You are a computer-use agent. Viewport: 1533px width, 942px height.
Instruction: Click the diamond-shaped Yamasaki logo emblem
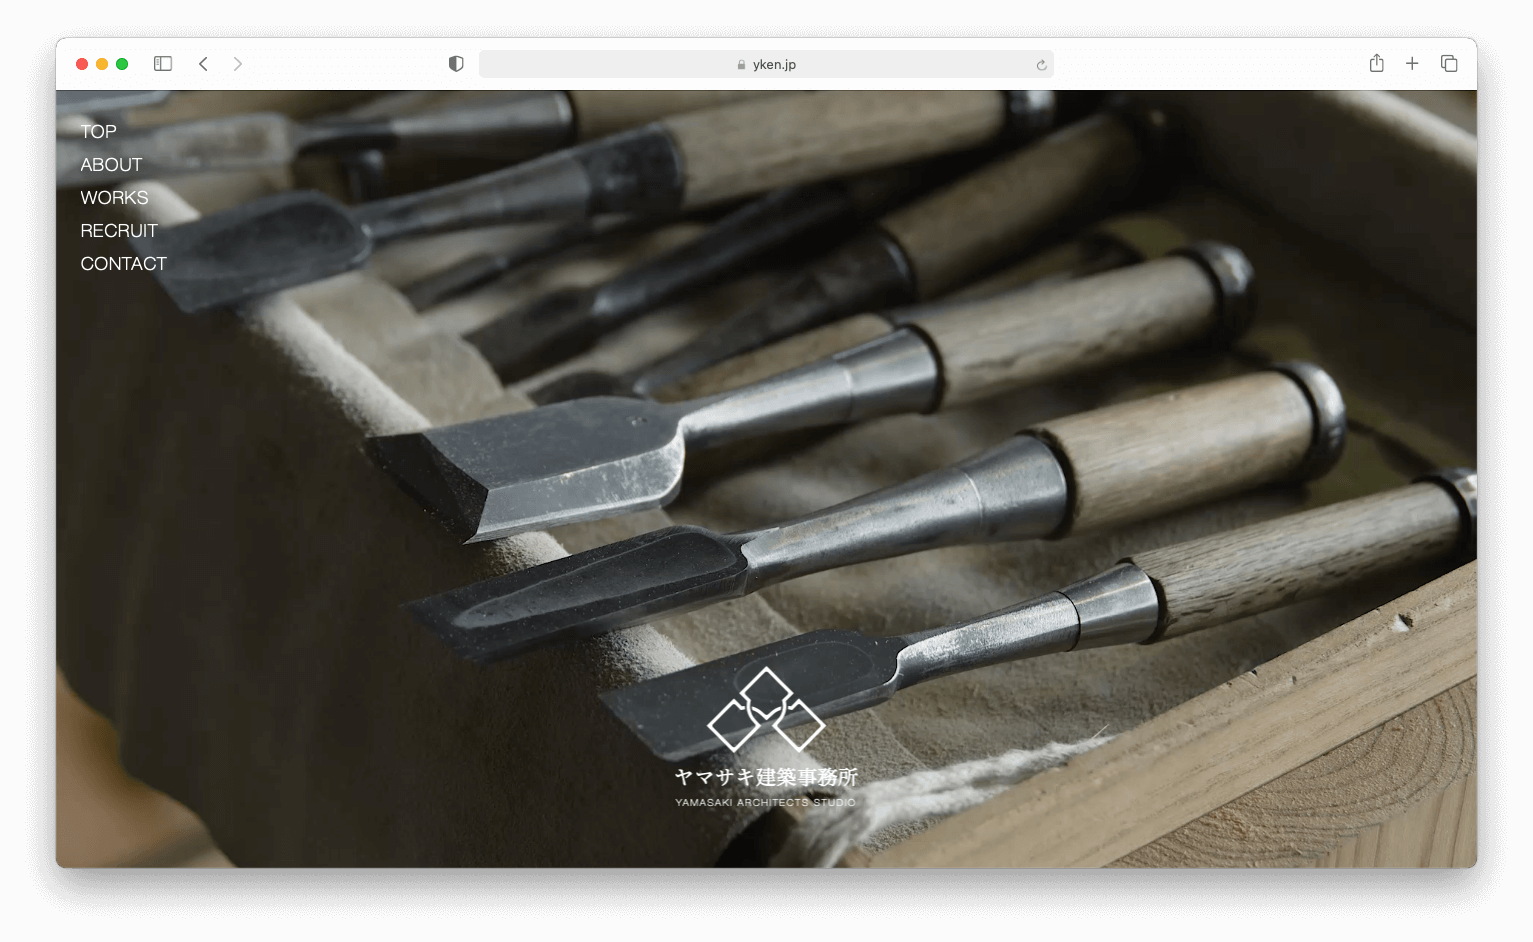click(x=766, y=711)
